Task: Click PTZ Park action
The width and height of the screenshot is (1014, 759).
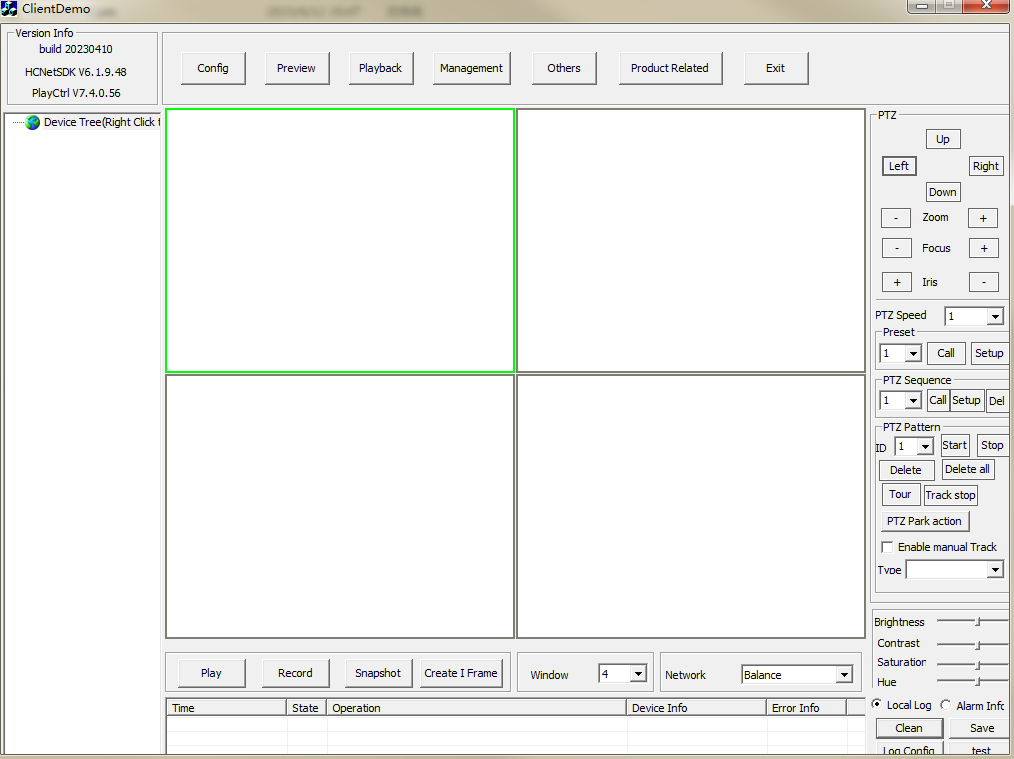Action: tap(924, 520)
